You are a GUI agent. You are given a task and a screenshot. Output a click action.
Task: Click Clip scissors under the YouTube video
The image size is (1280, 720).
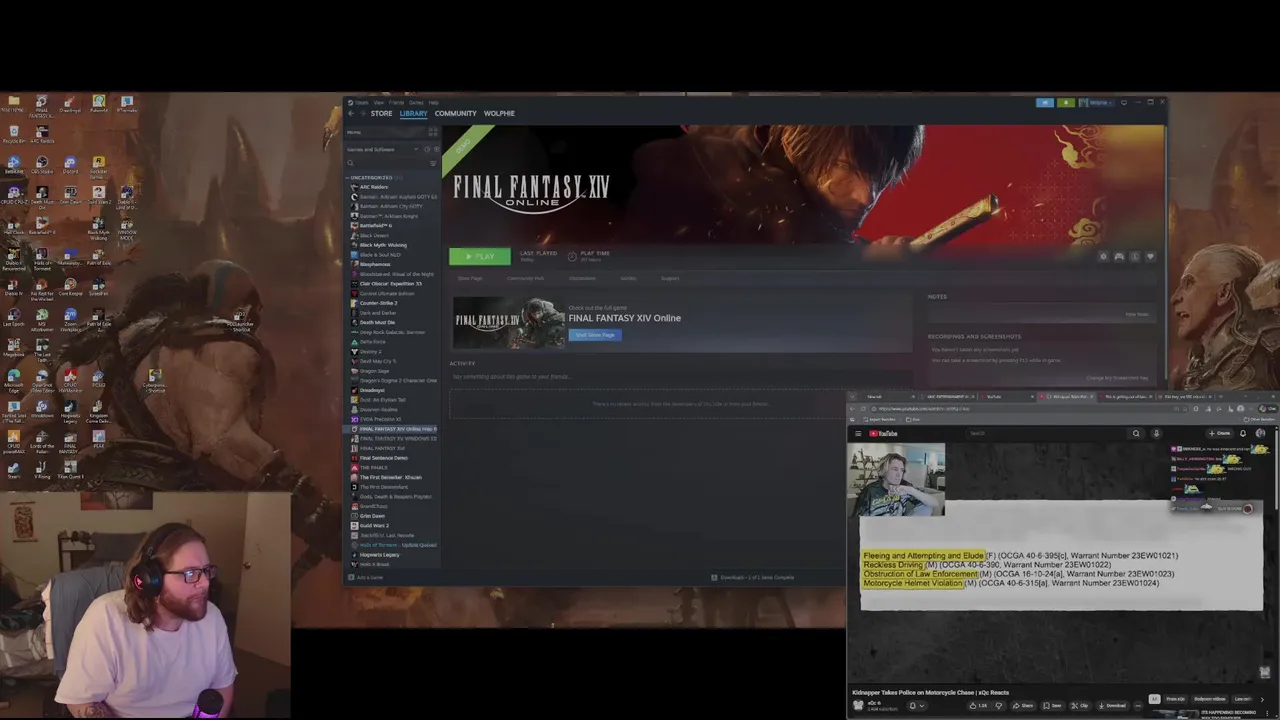pyautogui.click(x=1080, y=705)
